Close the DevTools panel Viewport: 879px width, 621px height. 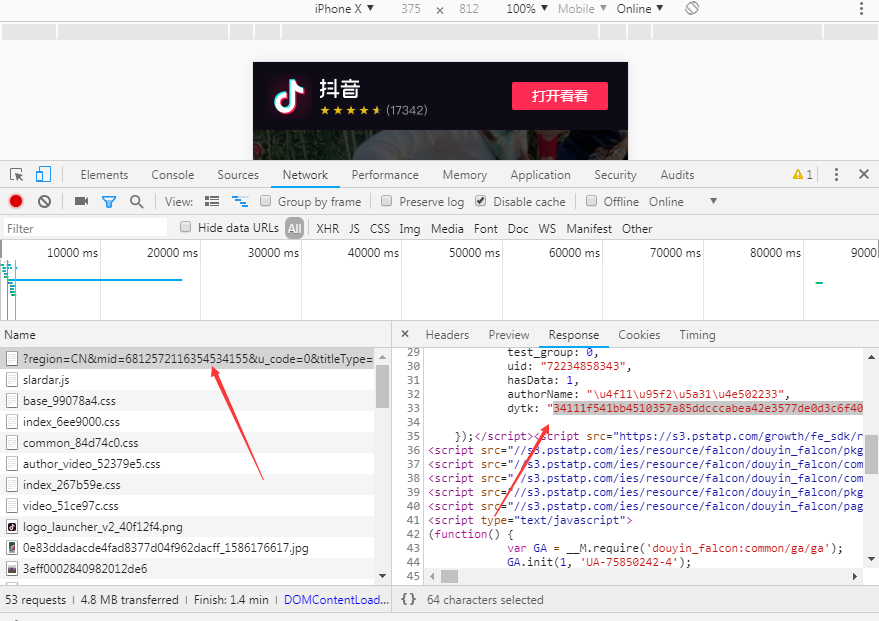click(x=864, y=174)
